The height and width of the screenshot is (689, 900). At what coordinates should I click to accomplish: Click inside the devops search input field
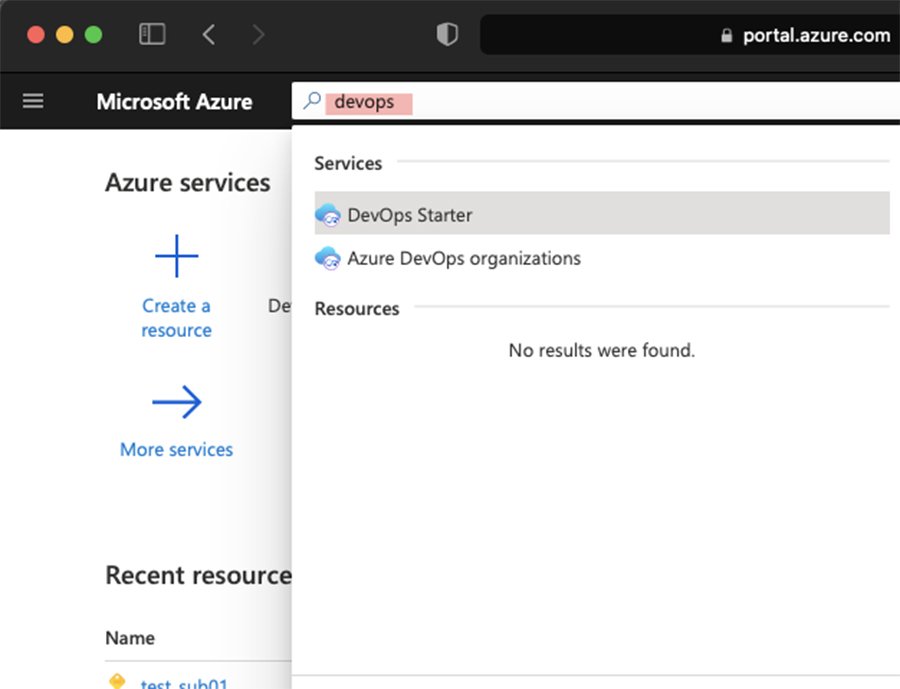368,102
